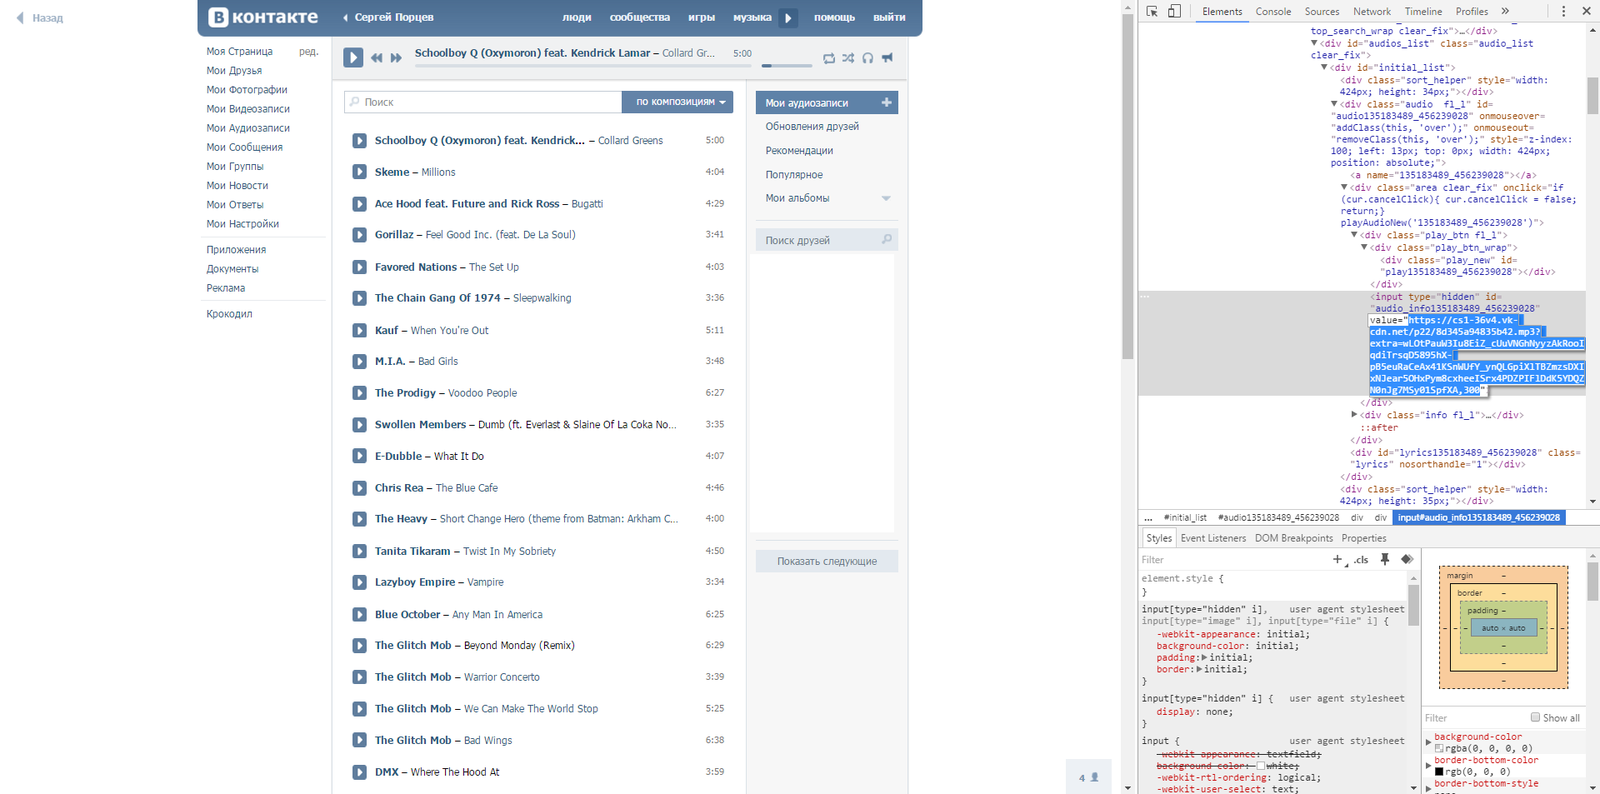The image size is (1600, 794).
Task: Click 'Назад' back link
Action: pyautogui.click(x=40, y=18)
